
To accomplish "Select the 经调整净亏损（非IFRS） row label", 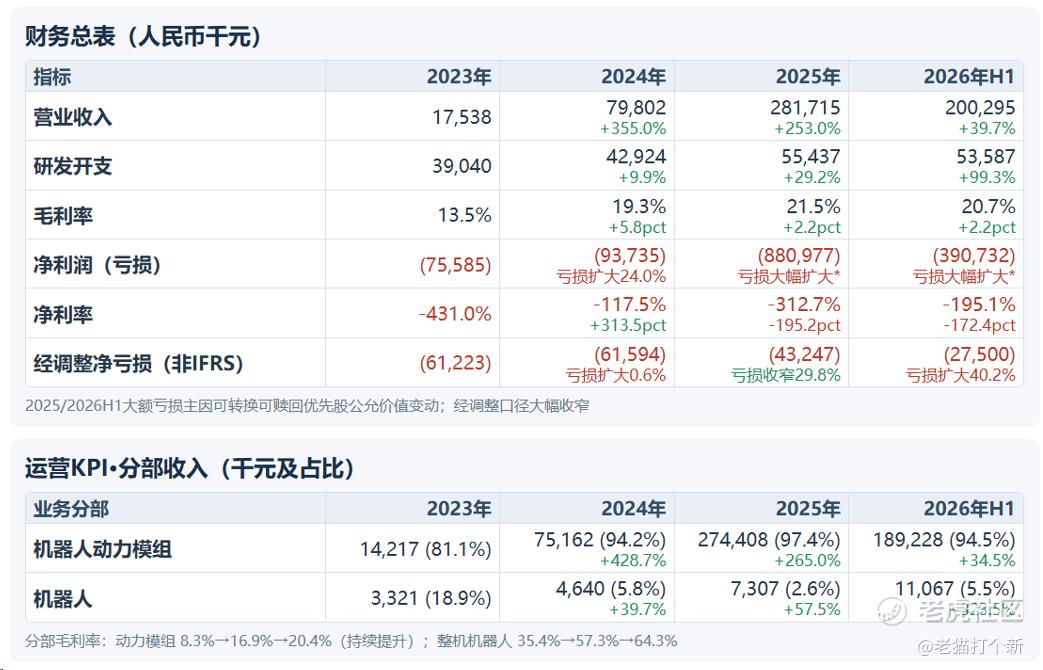I will pyautogui.click(x=138, y=363).
